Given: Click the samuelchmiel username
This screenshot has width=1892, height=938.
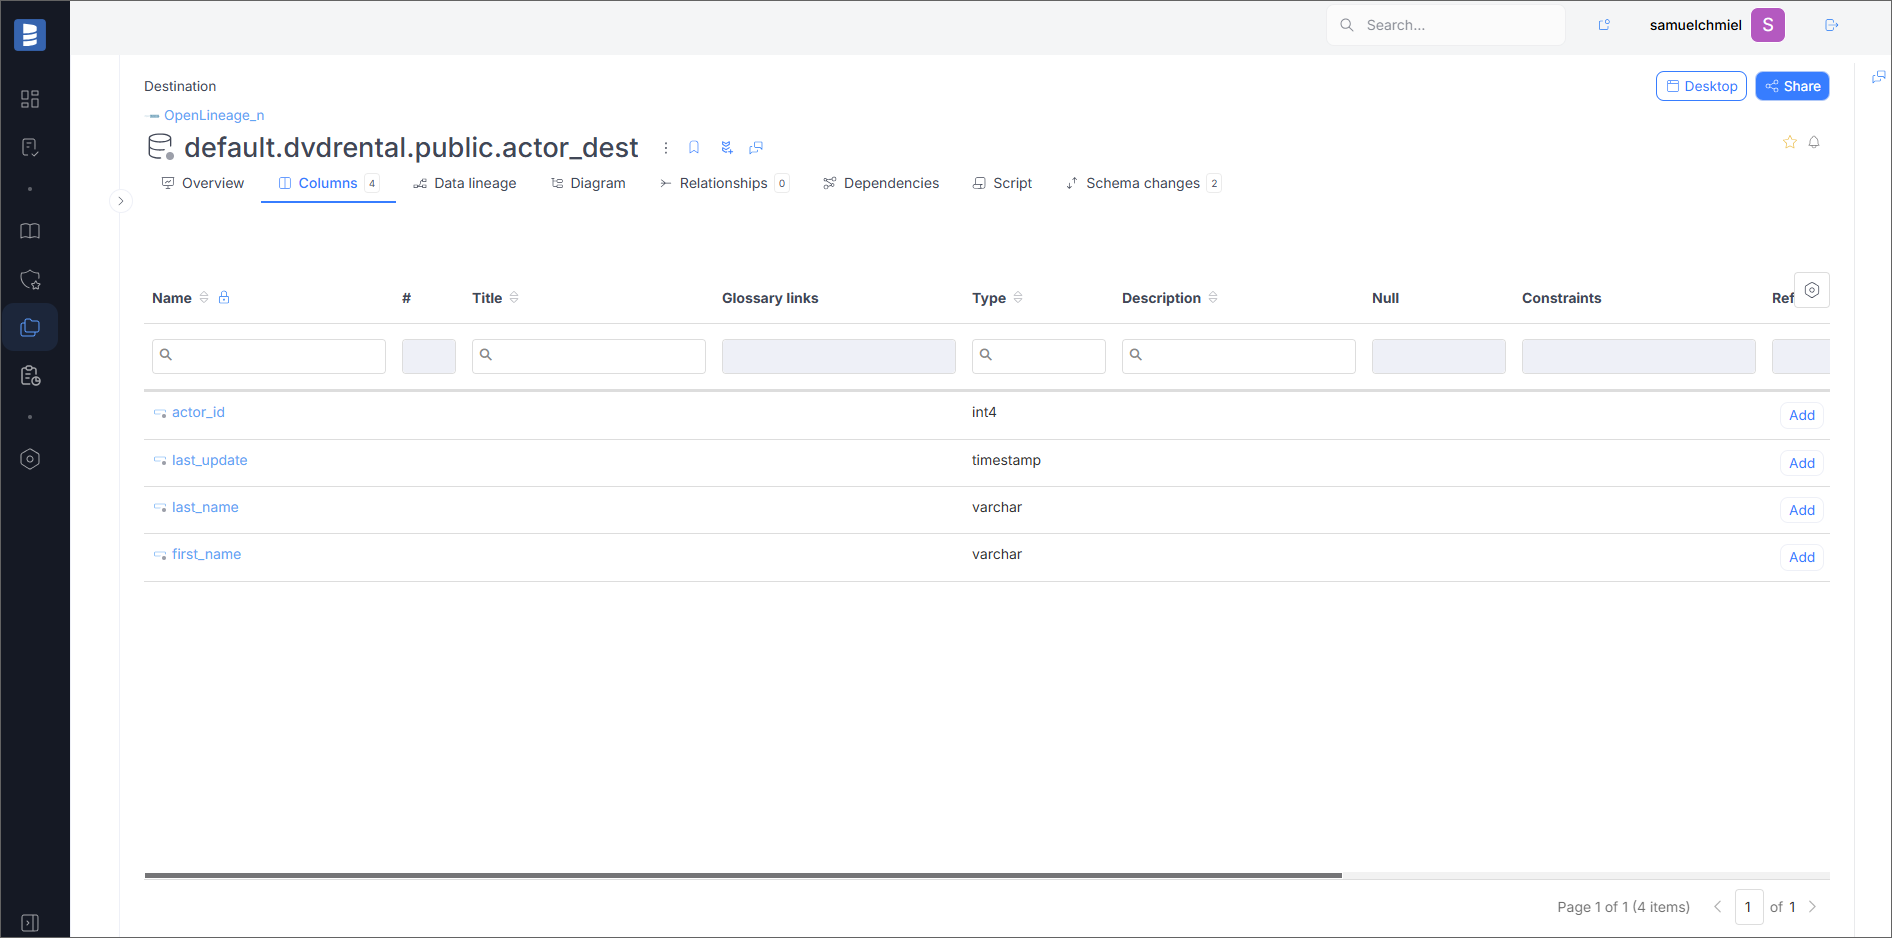Looking at the screenshot, I should click(x=1695, y=25).
